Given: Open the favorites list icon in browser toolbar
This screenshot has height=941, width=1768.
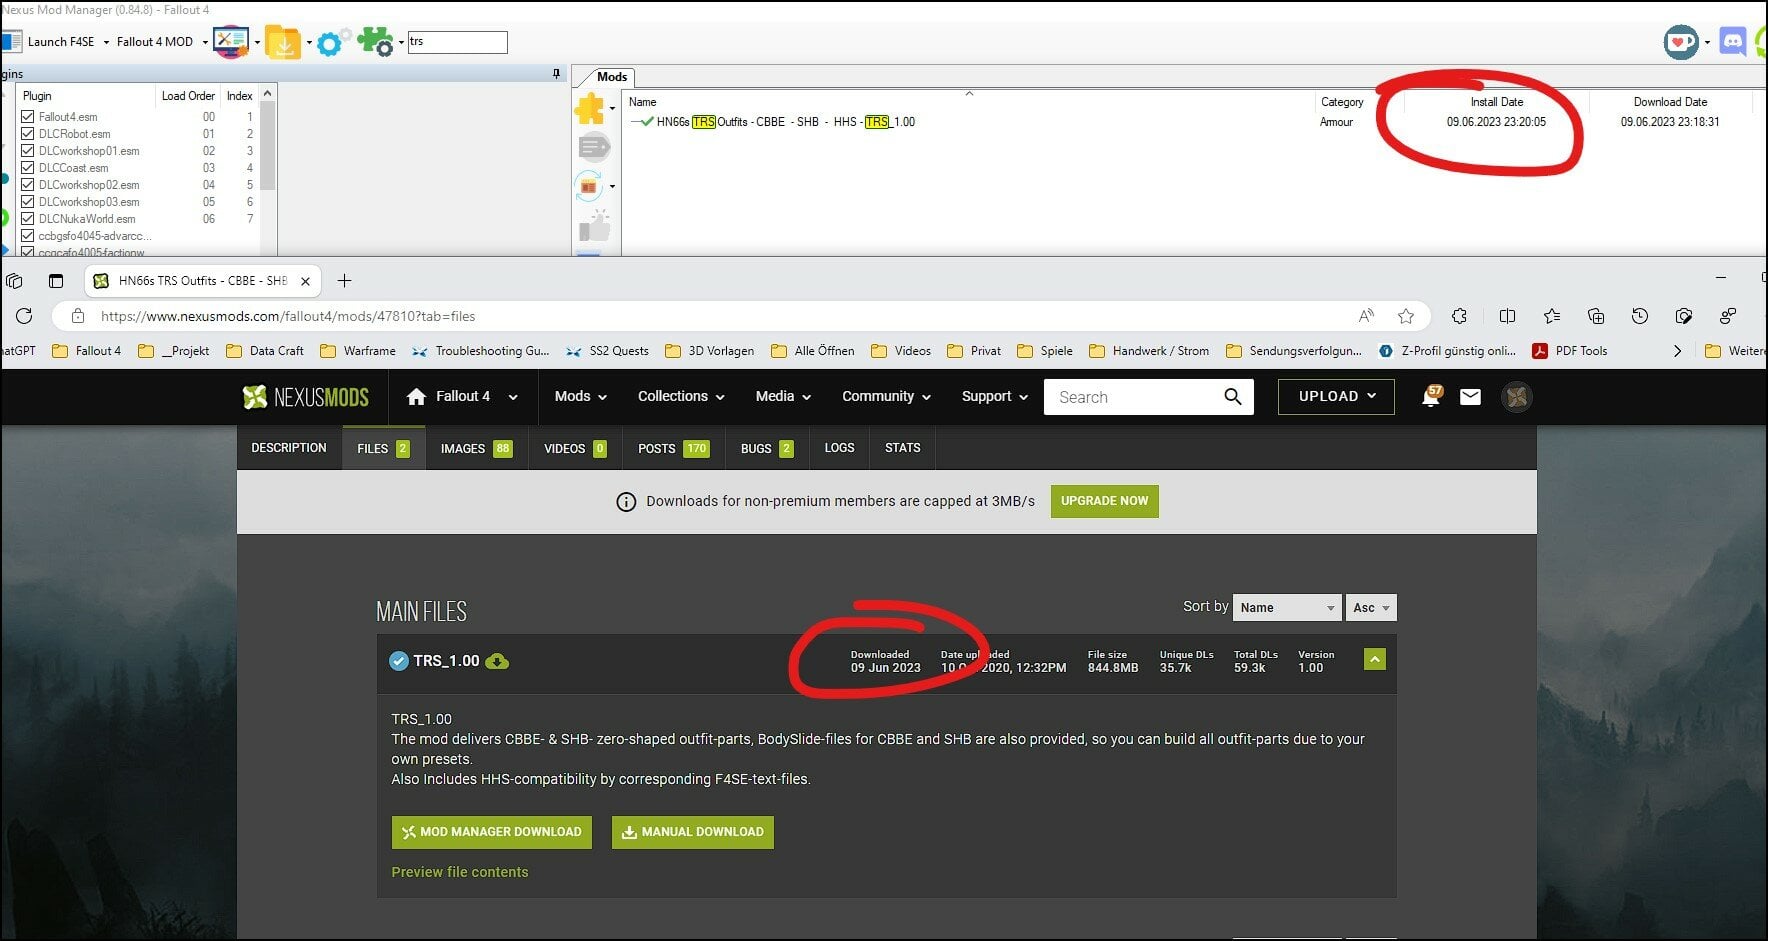Looking at the screenshot, I should click(1552, 316).
